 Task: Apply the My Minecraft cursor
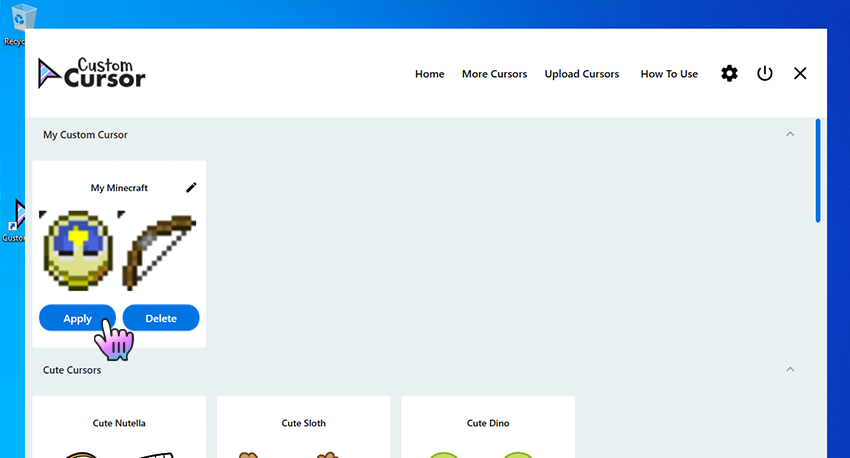click(x=78, y=318)
